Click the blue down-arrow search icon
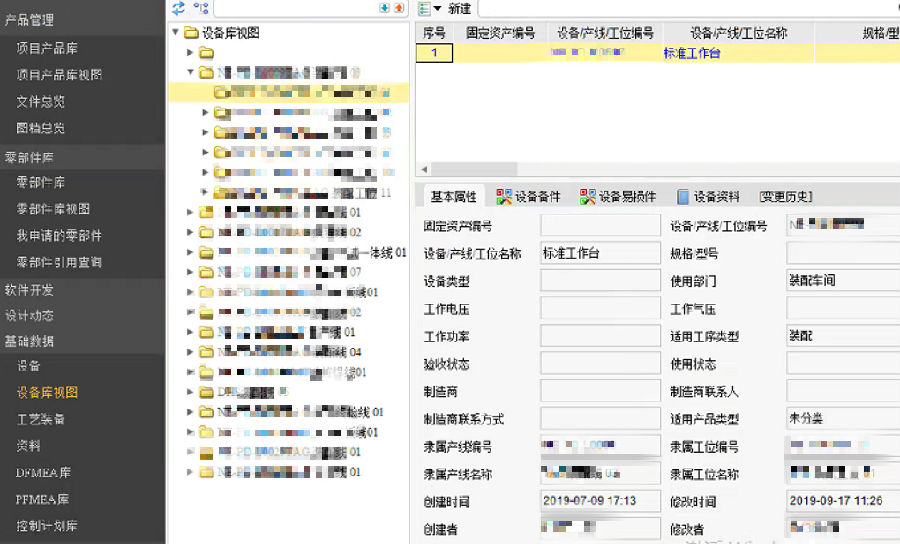The width and height of the screenshot is (900, 544). tap(385, 7)
